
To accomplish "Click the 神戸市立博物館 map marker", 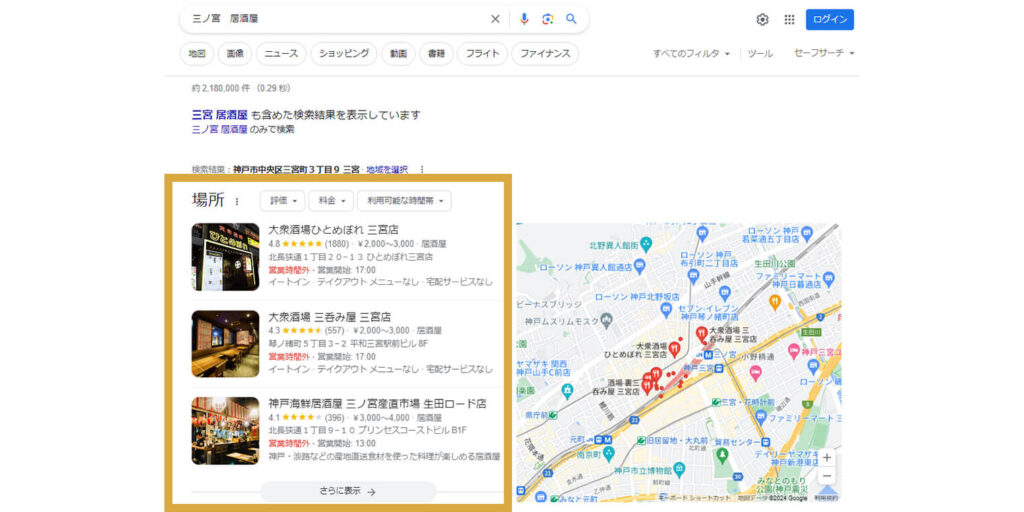I will coord(679,468).
